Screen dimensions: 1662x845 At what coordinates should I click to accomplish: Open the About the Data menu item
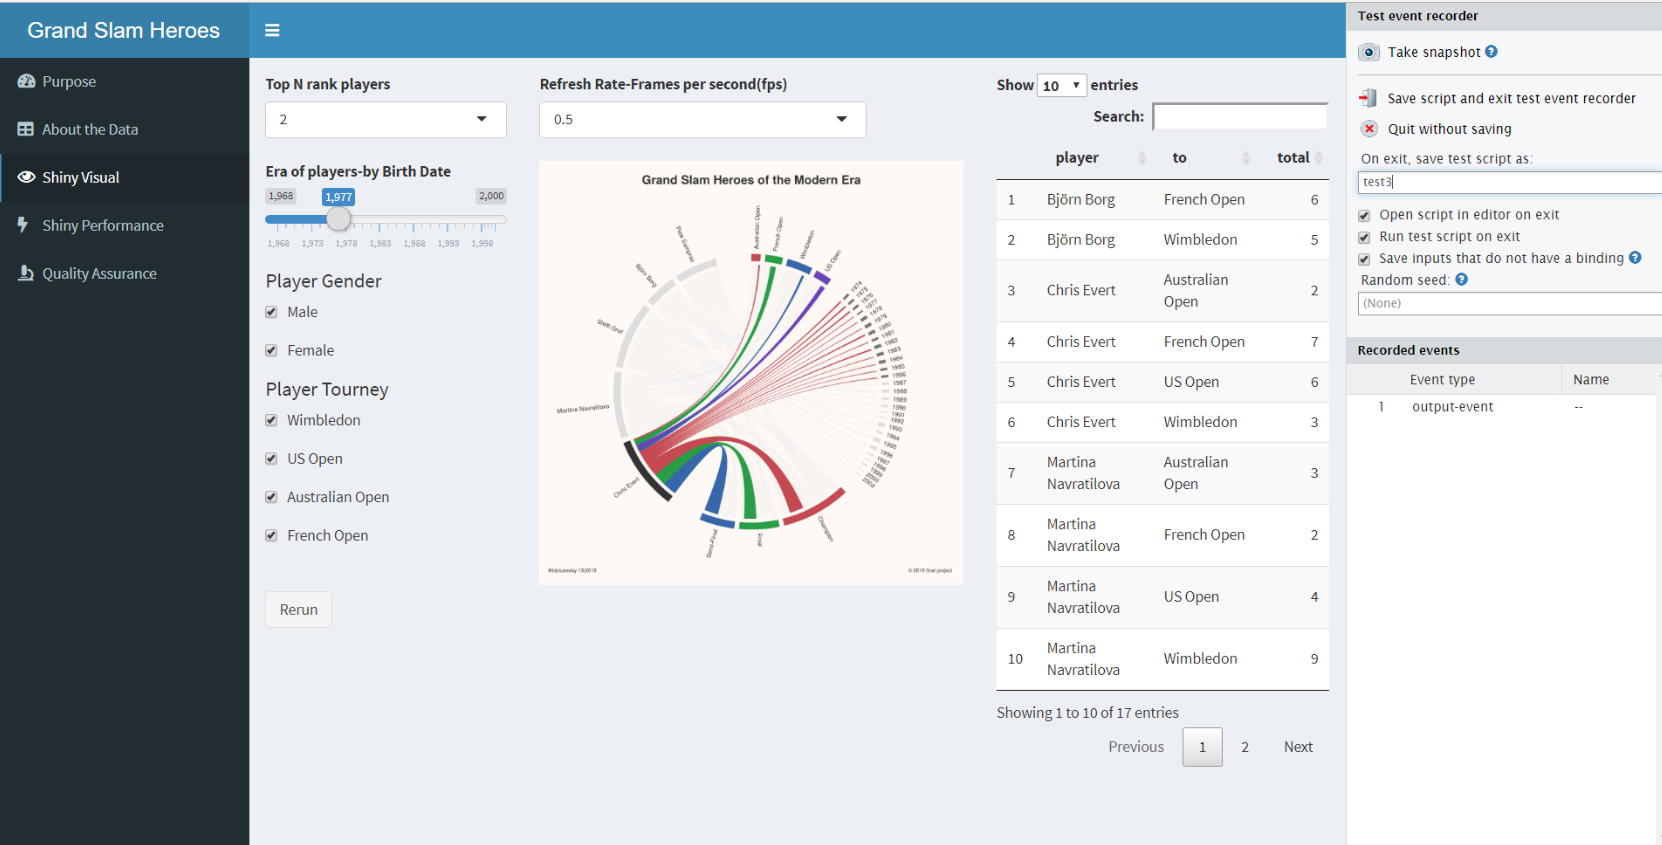tap(90, 129)
